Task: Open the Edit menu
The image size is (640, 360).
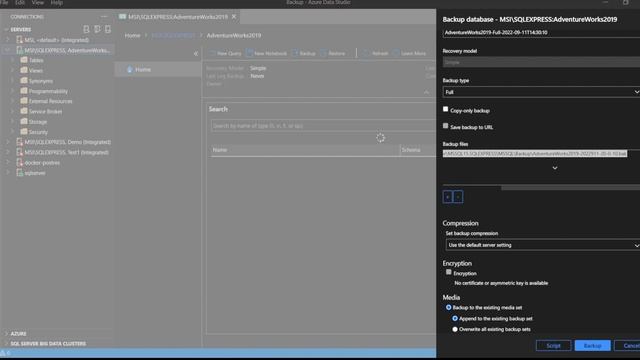Action: click(20, 3)
